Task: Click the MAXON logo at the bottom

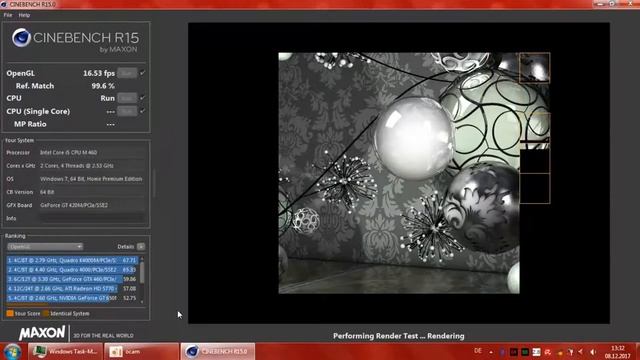Action: point(42,333)
